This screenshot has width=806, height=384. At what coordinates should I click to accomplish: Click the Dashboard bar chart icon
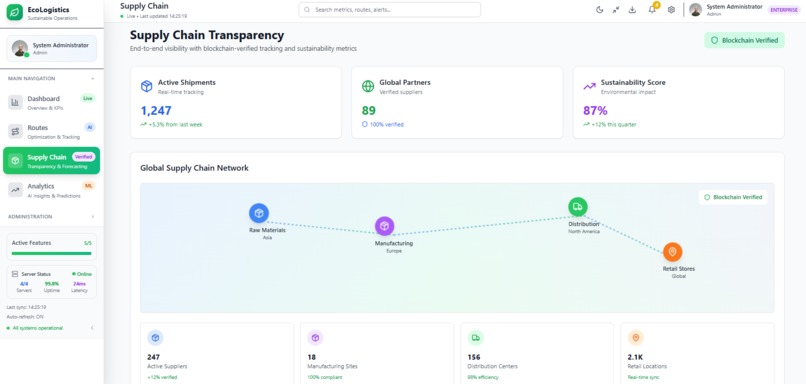pos(15,102)
